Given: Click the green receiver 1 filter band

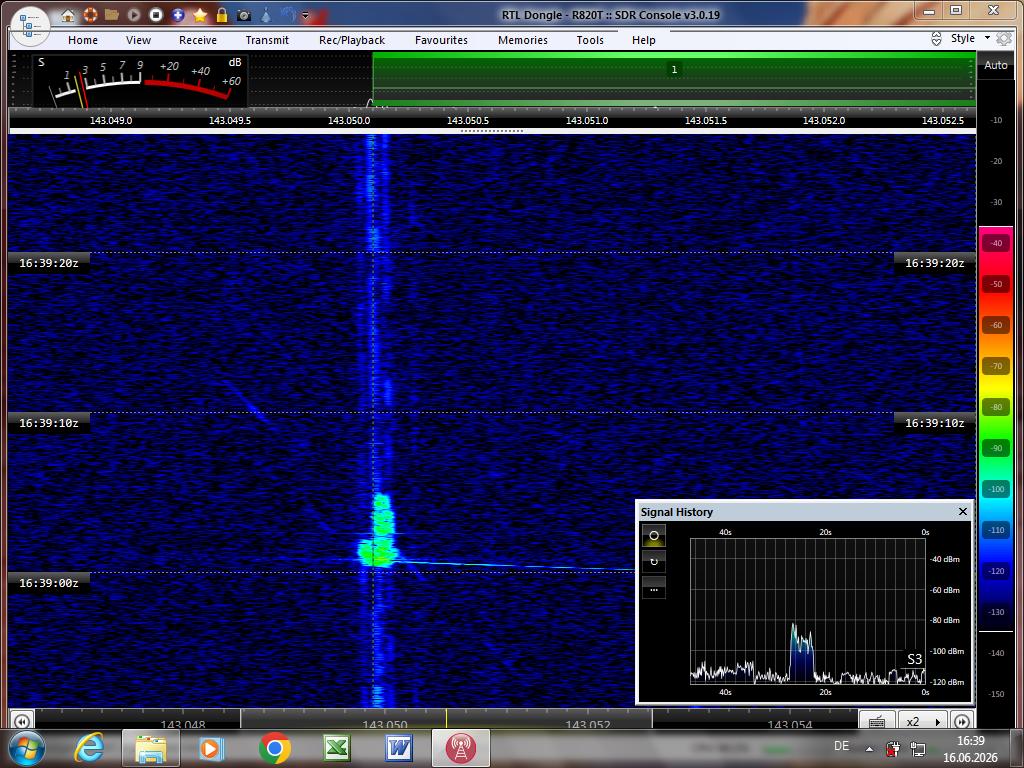Looking at the screenshot, I should coord(674,79).
